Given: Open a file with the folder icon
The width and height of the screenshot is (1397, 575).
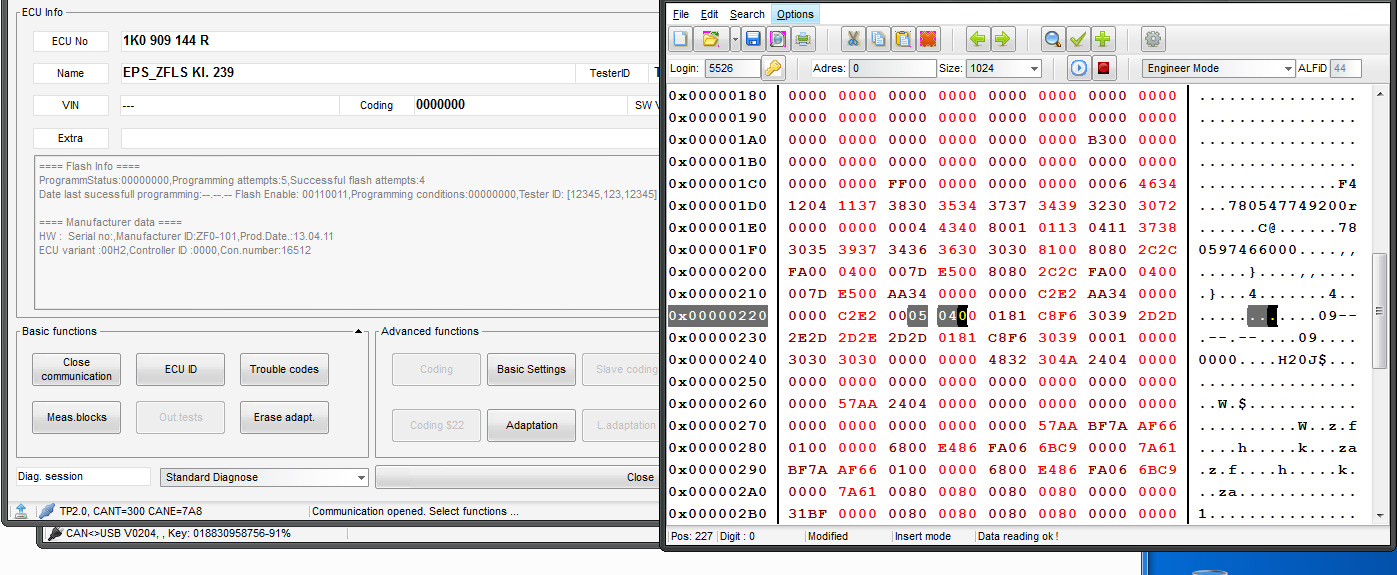Looking at the screenshot, I should 710,39.
